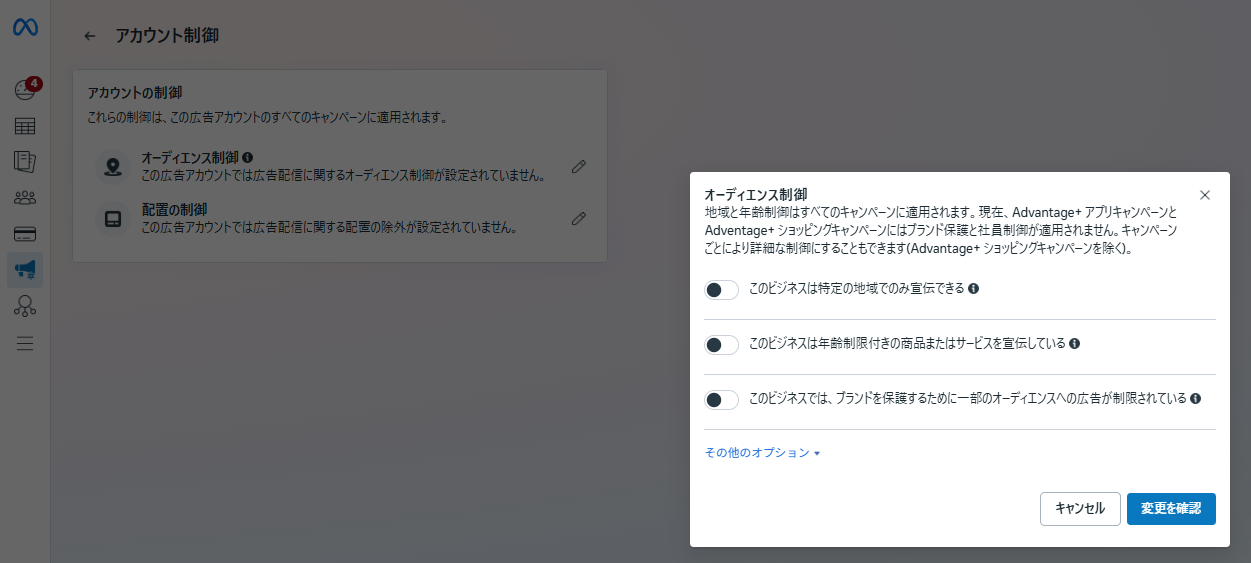Click the キャンセル button
1251x563 pixels.
[1080, 508]
